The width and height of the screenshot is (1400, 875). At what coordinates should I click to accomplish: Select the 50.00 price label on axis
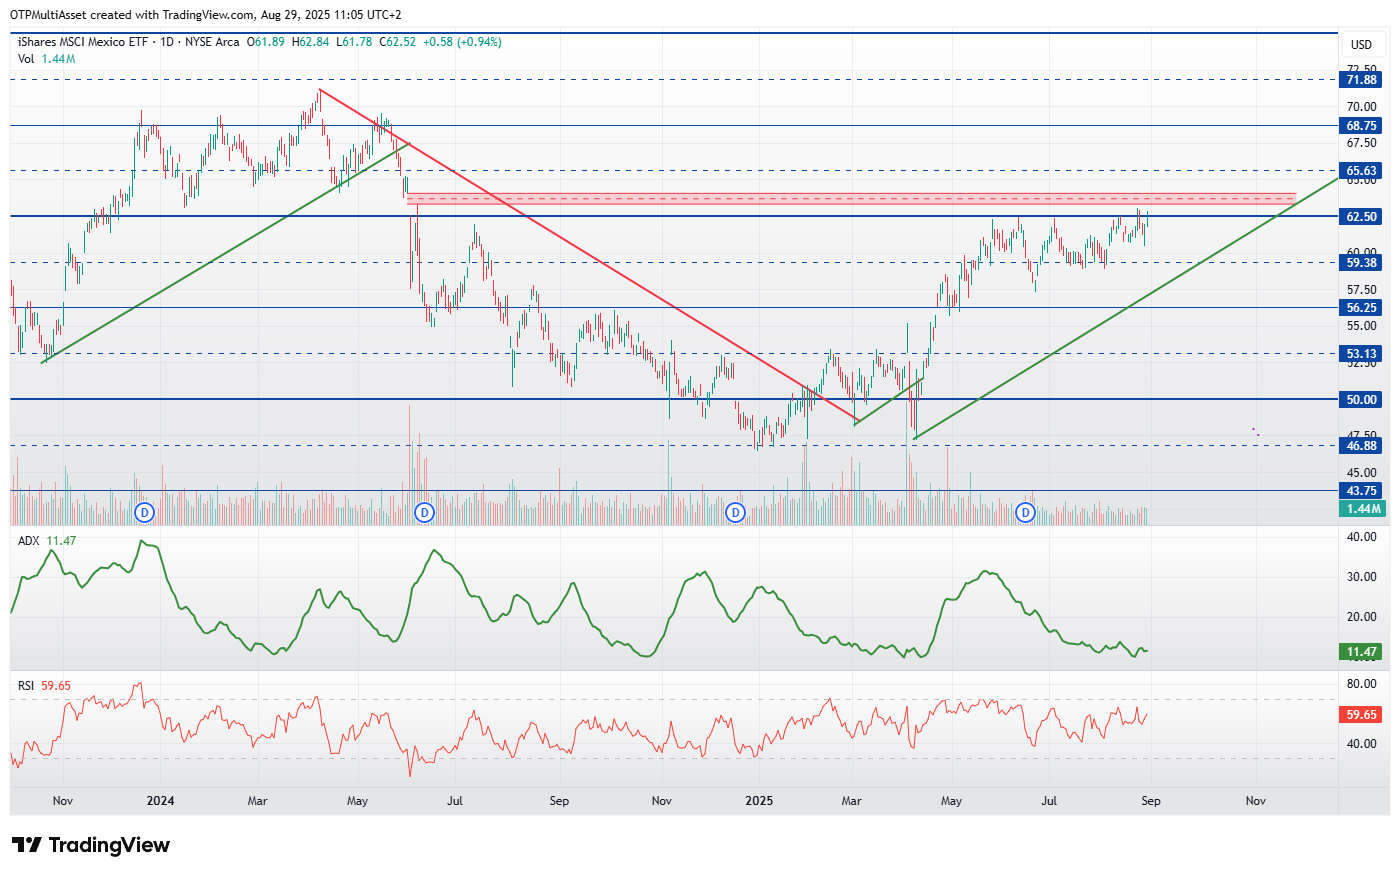tap(1361, 400)
